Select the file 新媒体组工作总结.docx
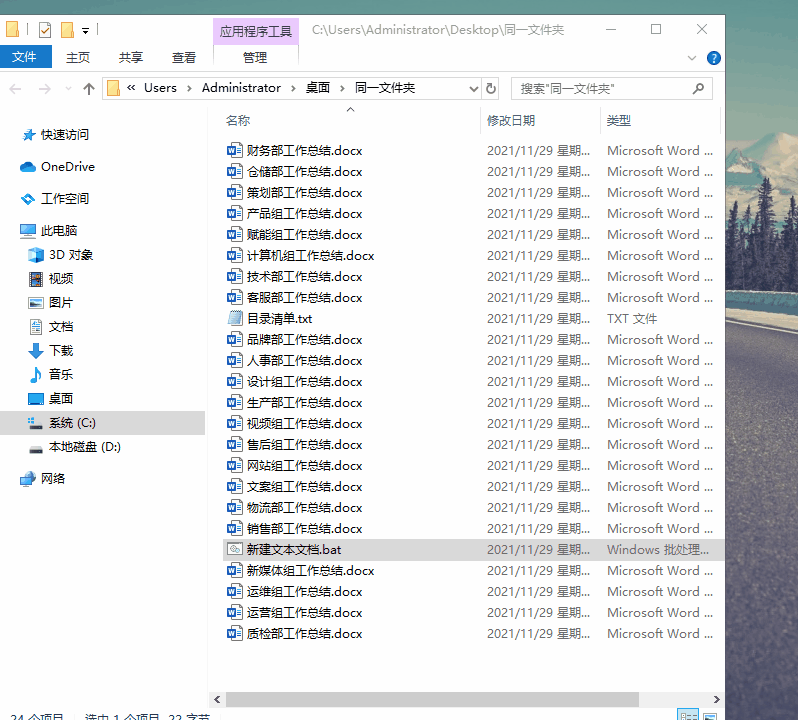798x720 pixels. (310, 571)
